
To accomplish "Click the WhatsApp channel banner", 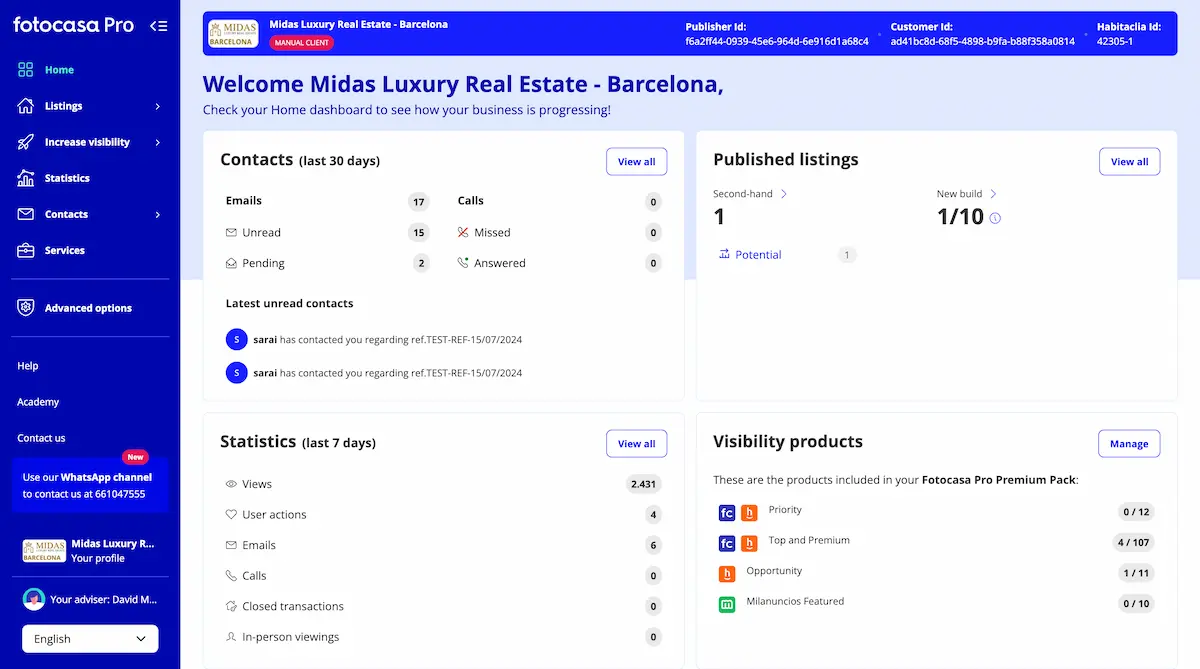I will 90,486.
